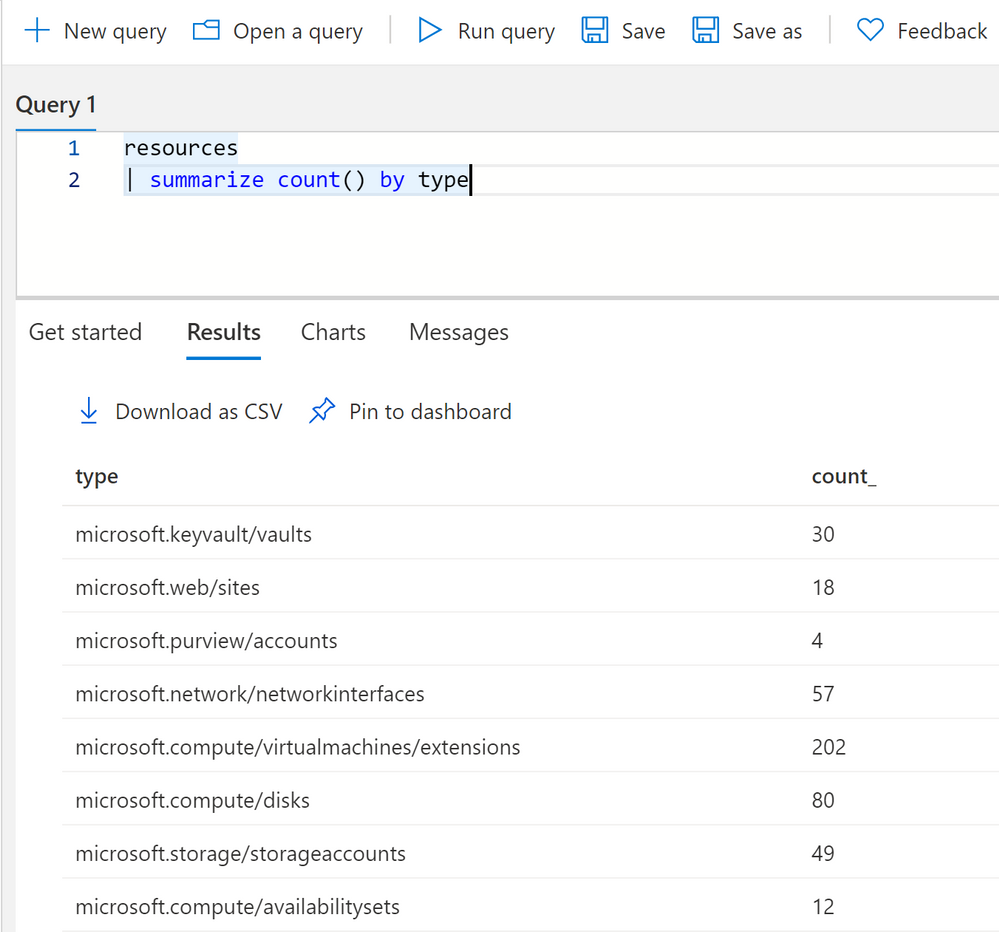This screenshot has height=932, width=999.
Task: Click the count_ column header
Action: click(844, 477)
